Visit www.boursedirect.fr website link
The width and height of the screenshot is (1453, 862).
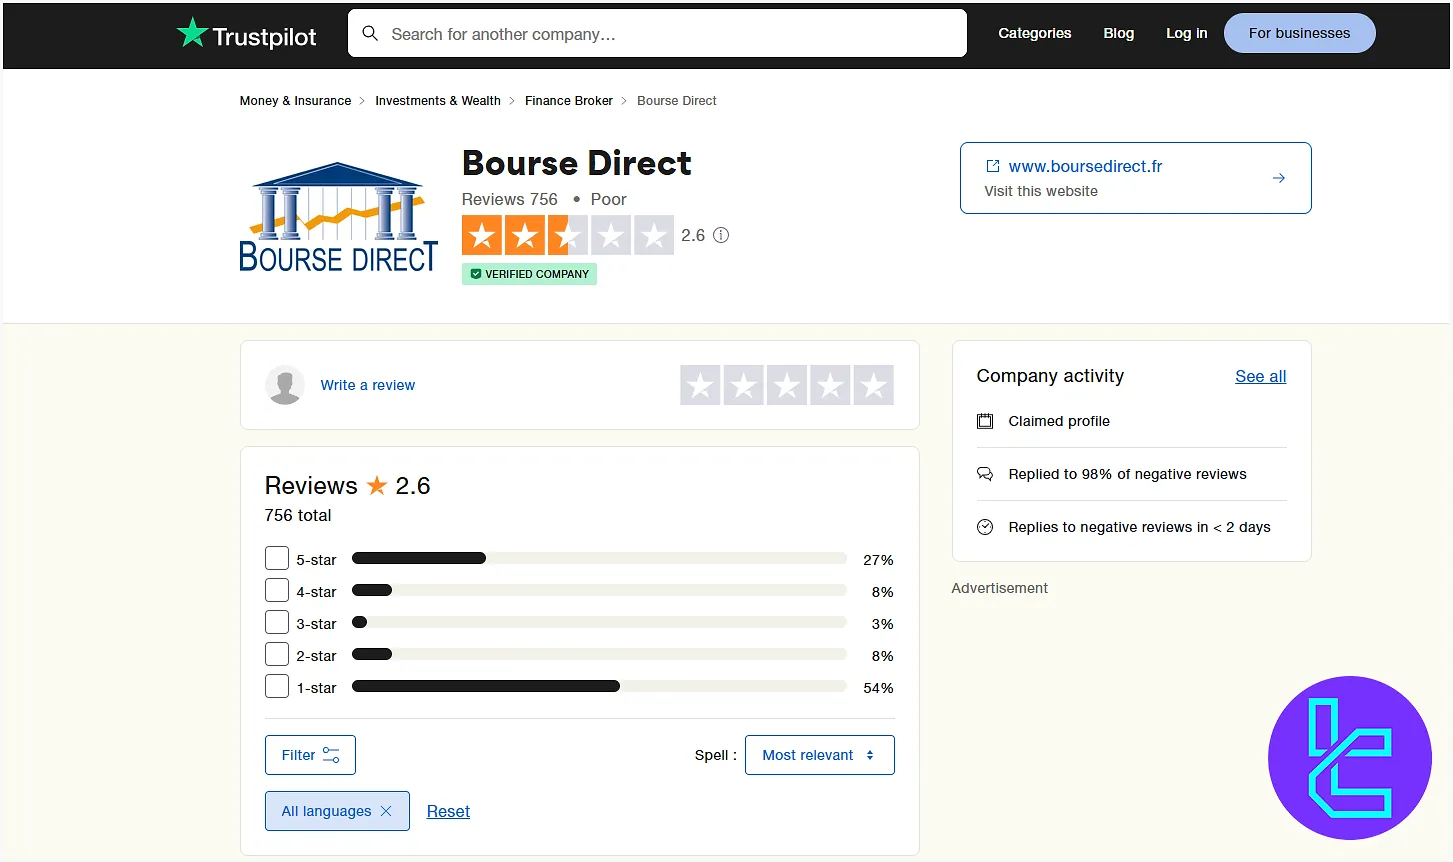pyautogui.click(x=1085, y=166)
